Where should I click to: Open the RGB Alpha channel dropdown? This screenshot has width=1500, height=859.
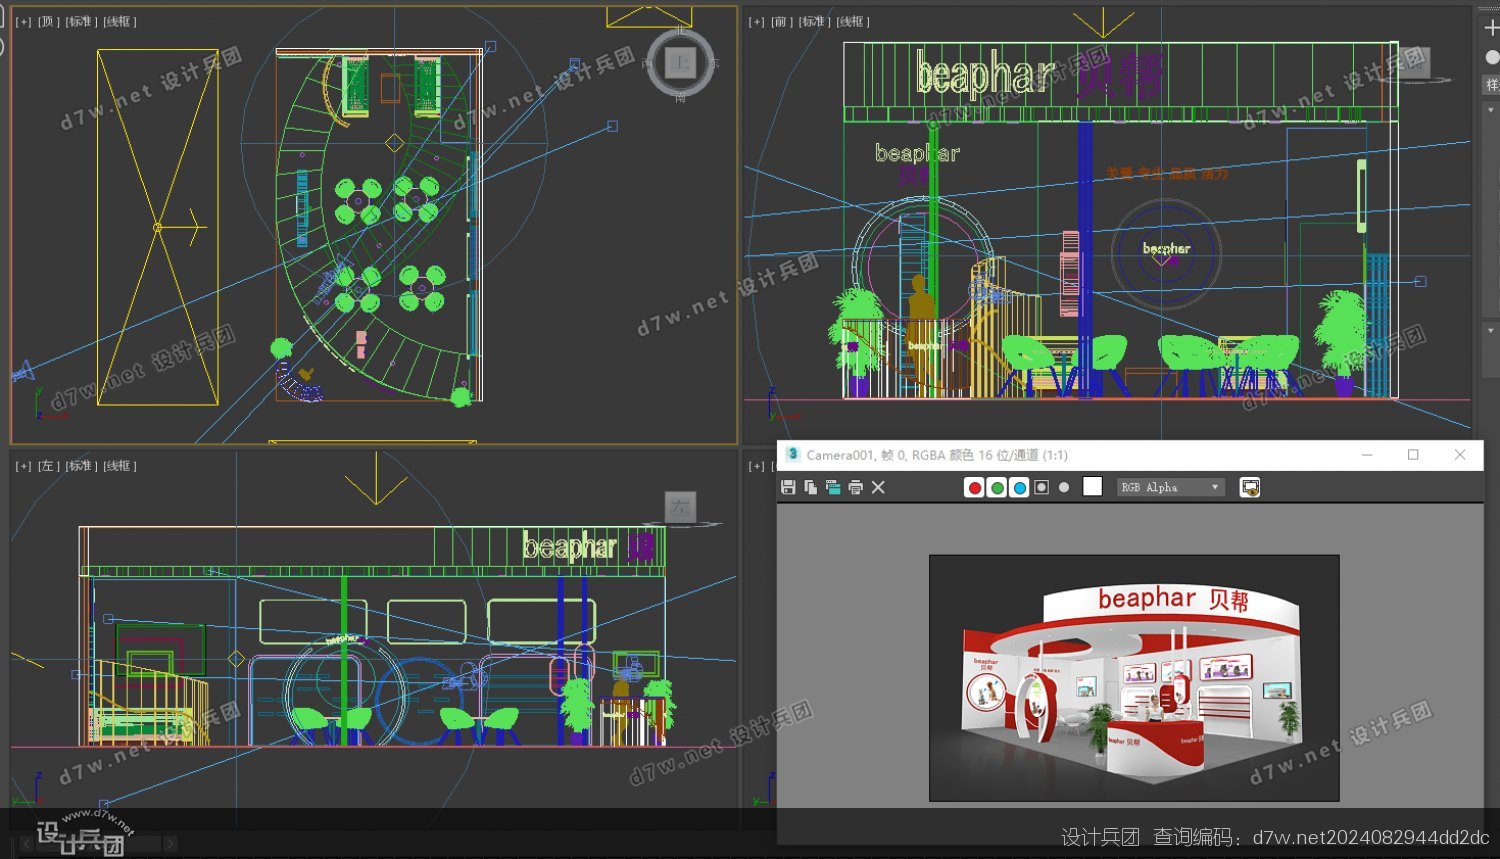(1171, 487)
